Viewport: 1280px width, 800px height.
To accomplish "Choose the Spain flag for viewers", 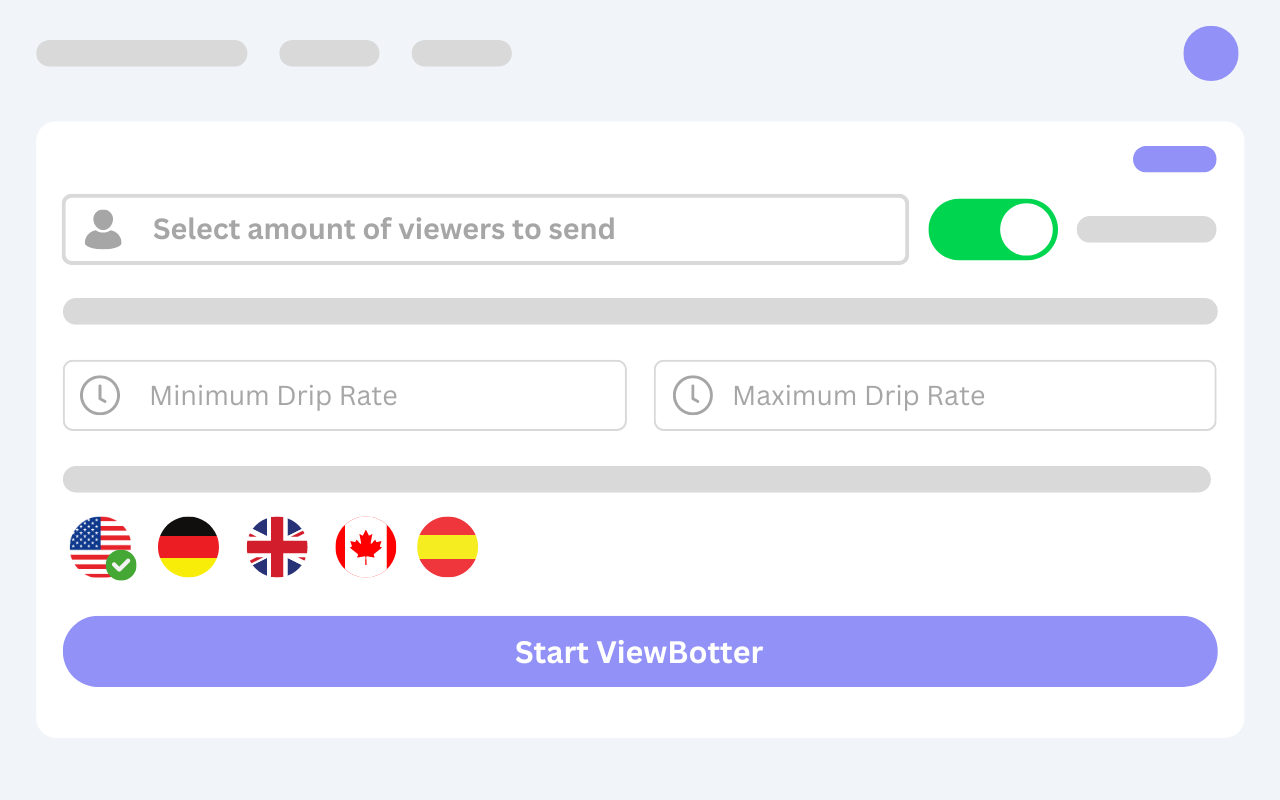I will point(447,547).
